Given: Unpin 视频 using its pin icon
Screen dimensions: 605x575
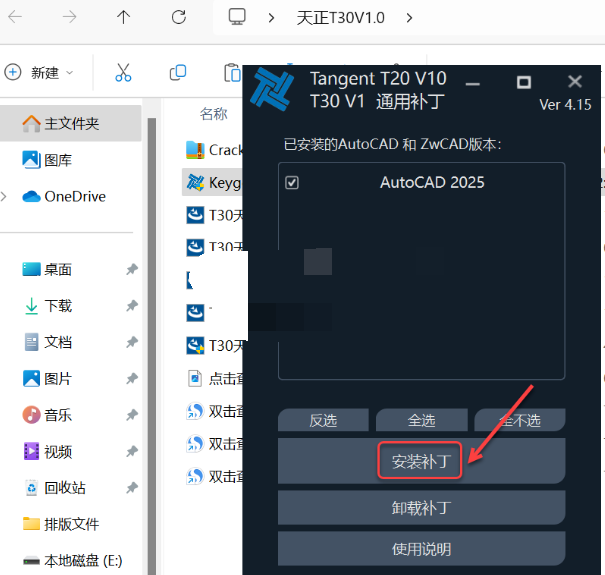Looking at the screenshot, I should [132, 451].
